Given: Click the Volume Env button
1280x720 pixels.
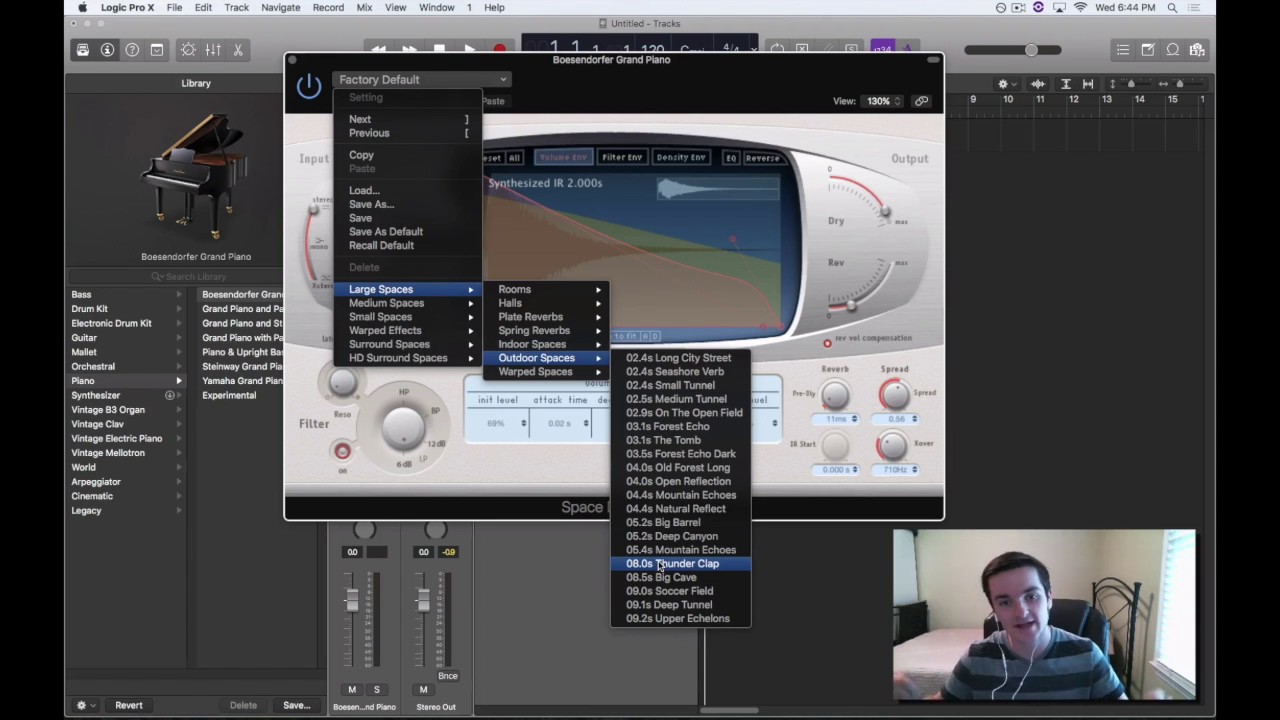Looking at the screenshot, I should click(x=562, y=158).
